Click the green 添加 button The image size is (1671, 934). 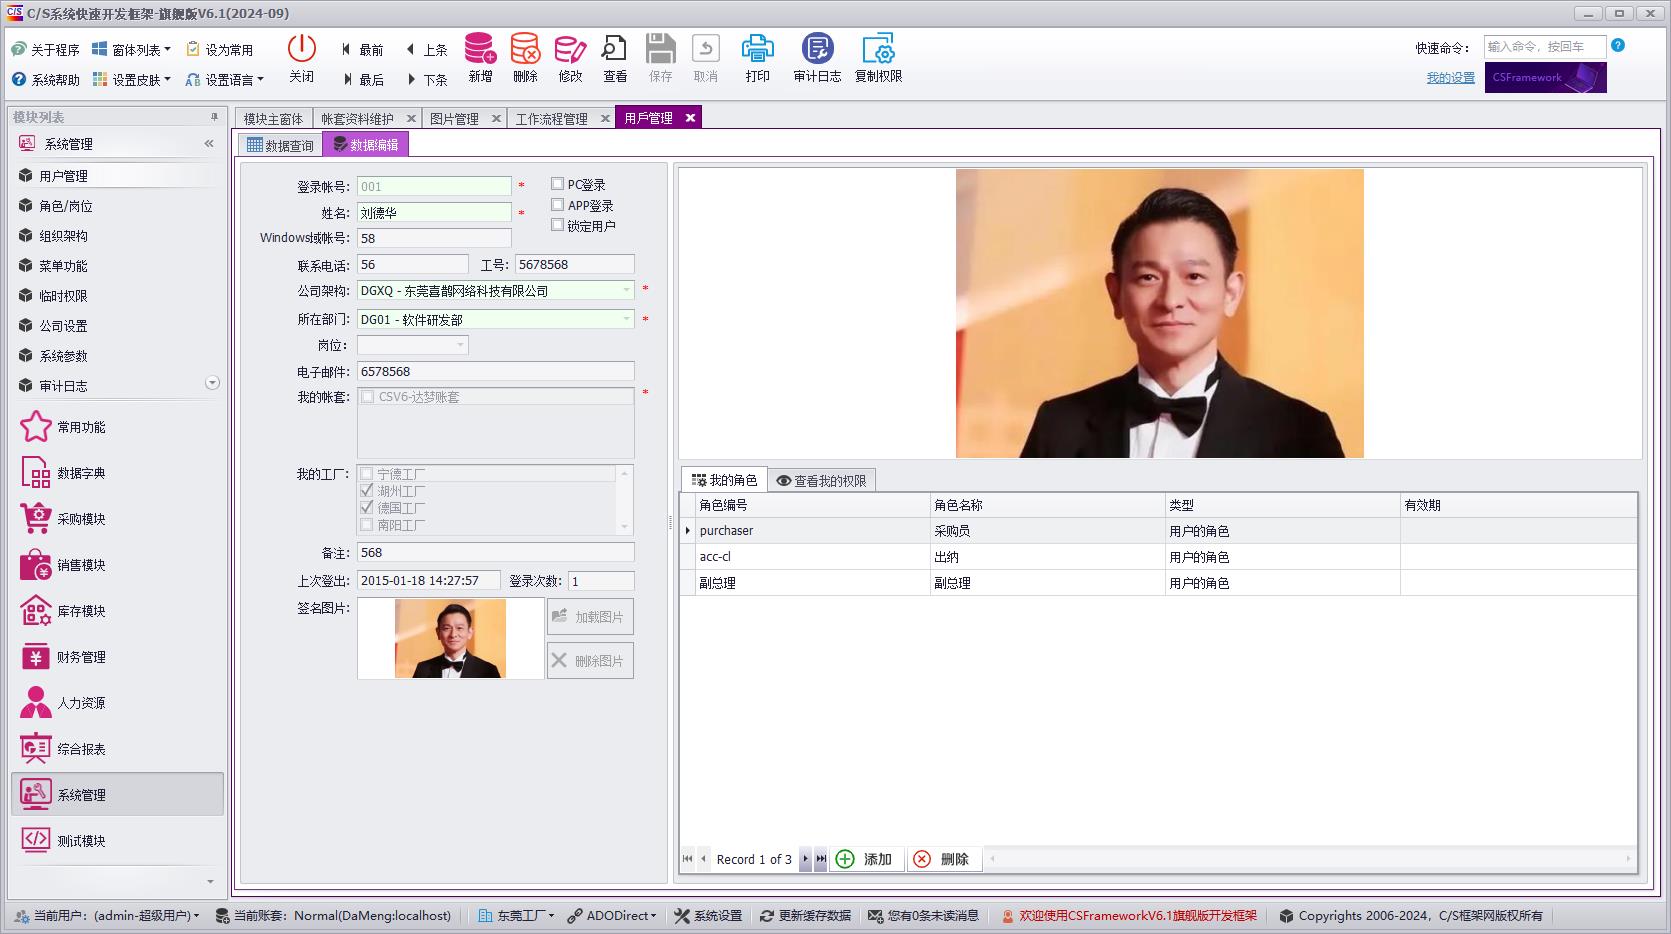865,859
